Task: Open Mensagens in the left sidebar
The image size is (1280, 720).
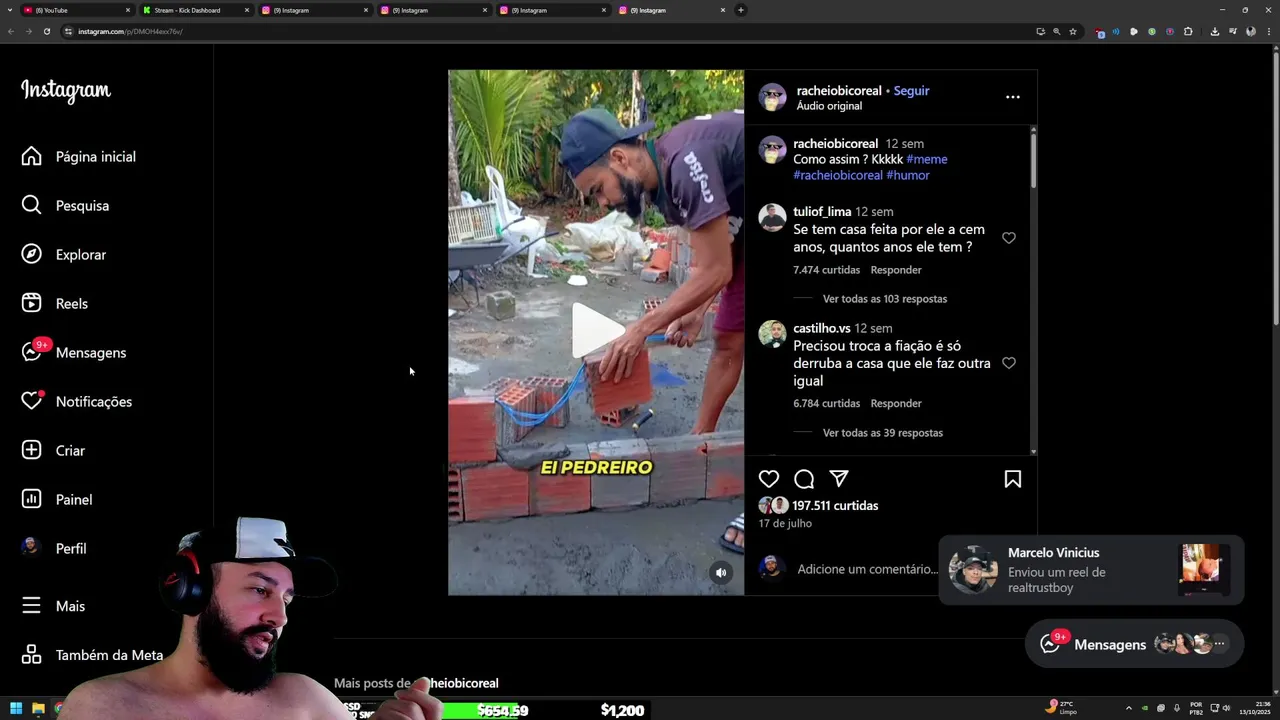Action: 74,352
